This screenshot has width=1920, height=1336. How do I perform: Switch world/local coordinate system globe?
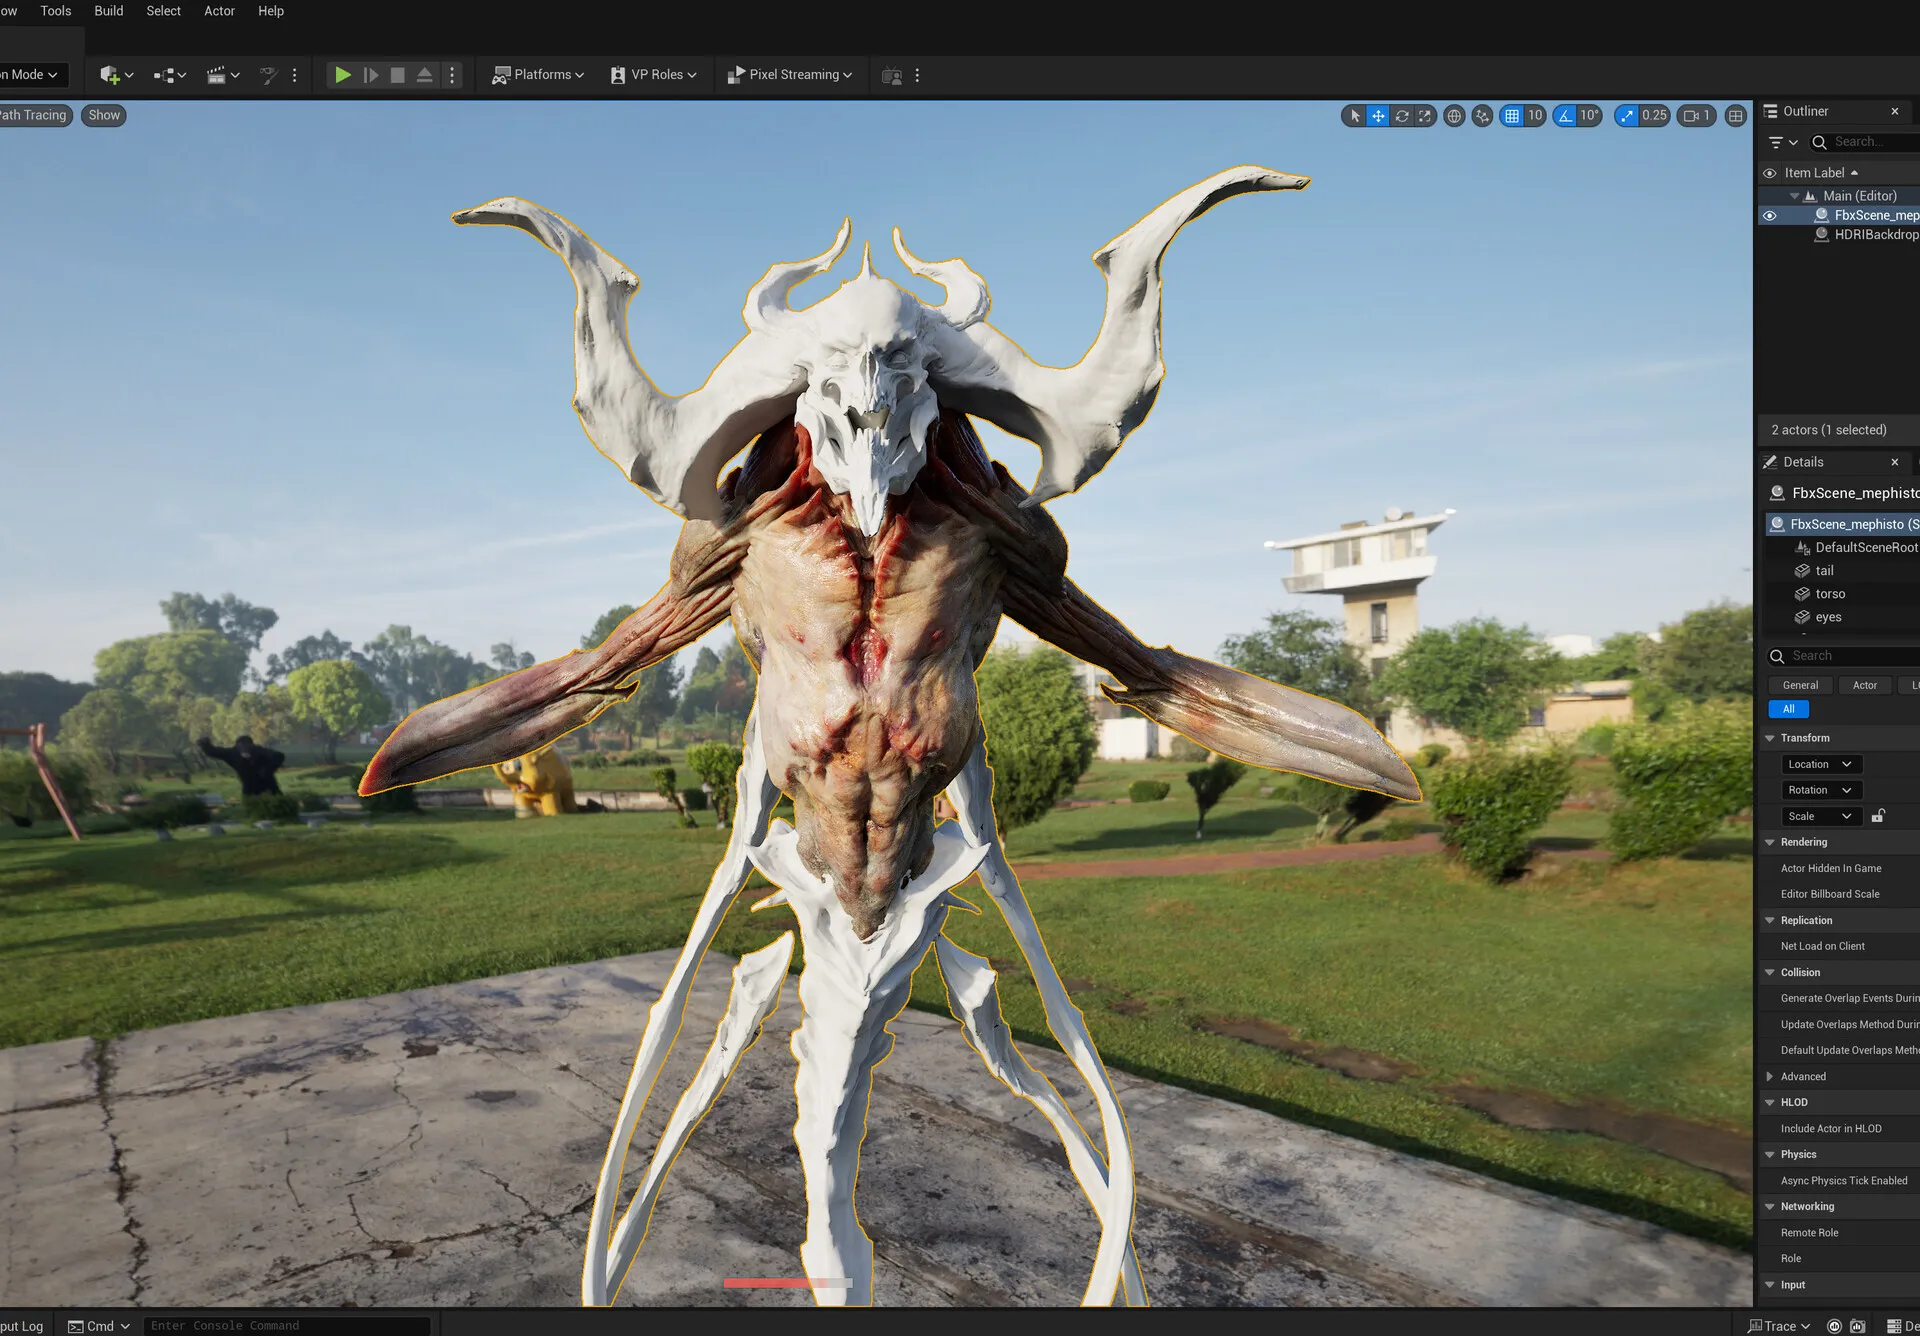click(1454, 116)
